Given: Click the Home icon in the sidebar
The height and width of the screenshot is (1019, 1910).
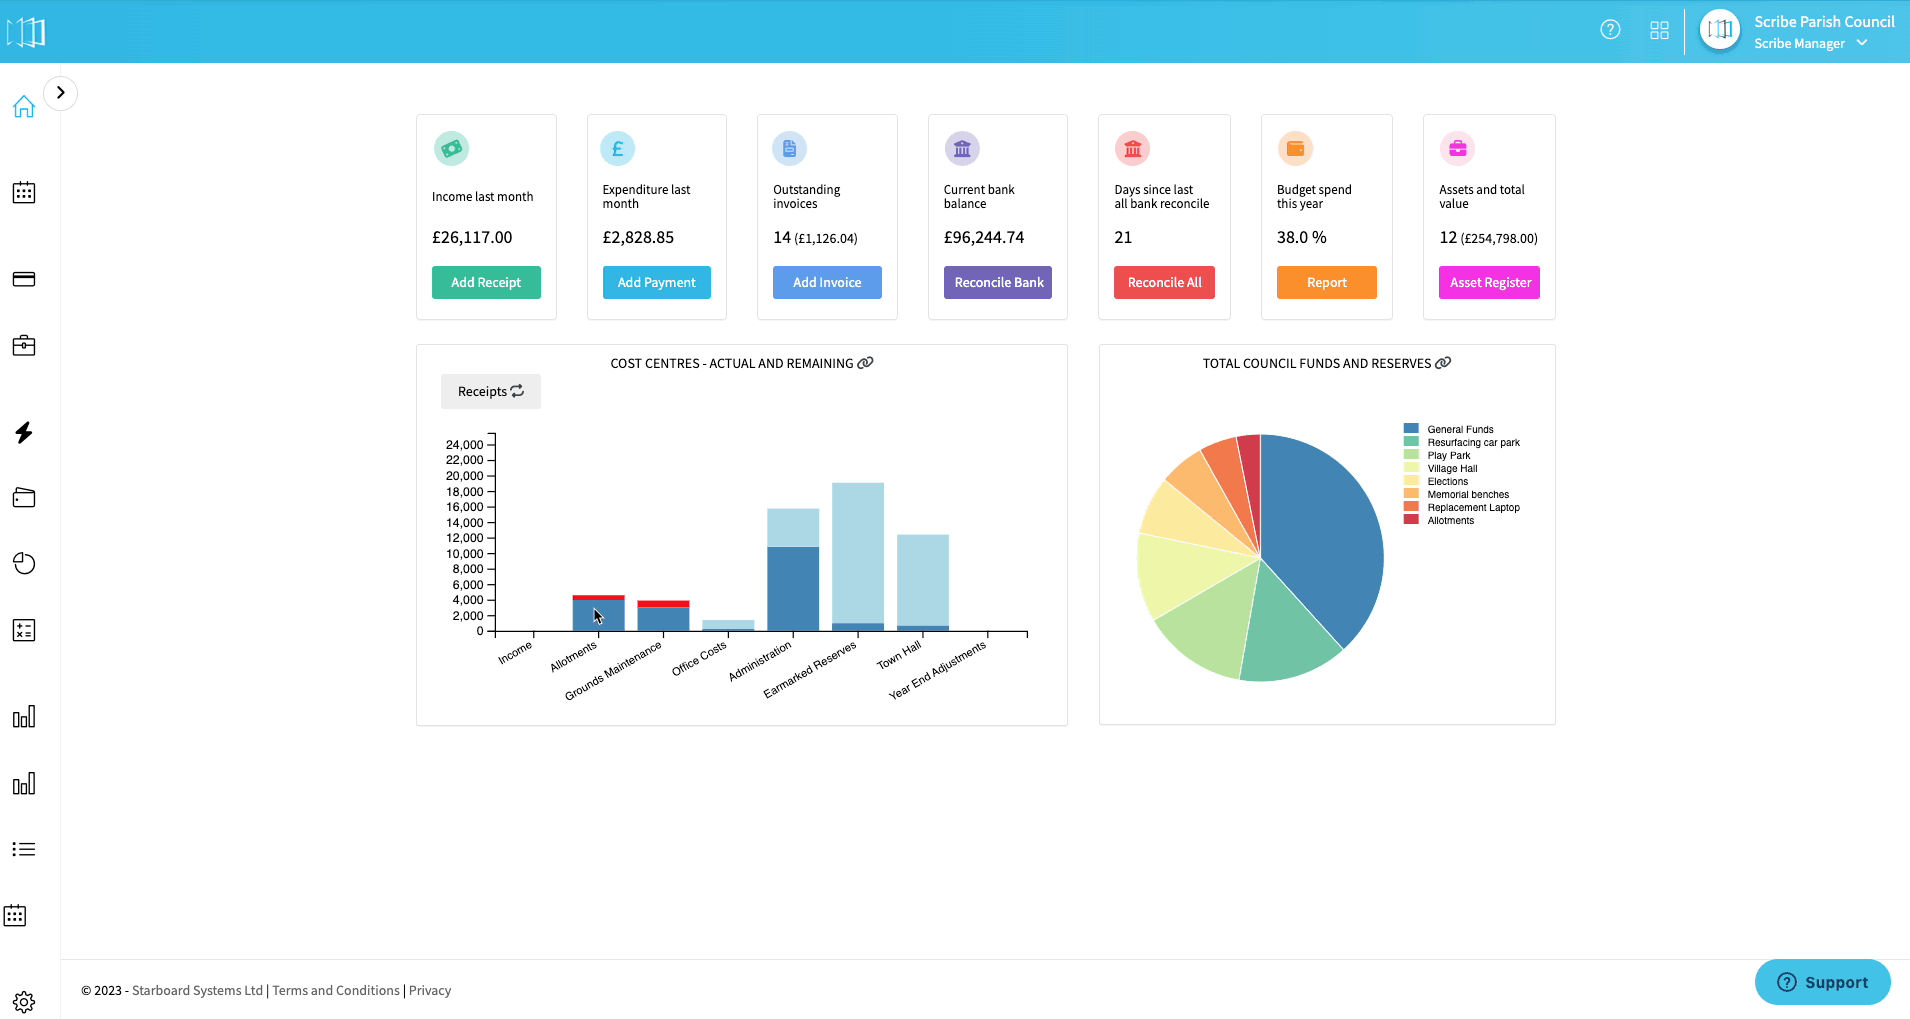Looking at the screenshot, I should (24, 107).
